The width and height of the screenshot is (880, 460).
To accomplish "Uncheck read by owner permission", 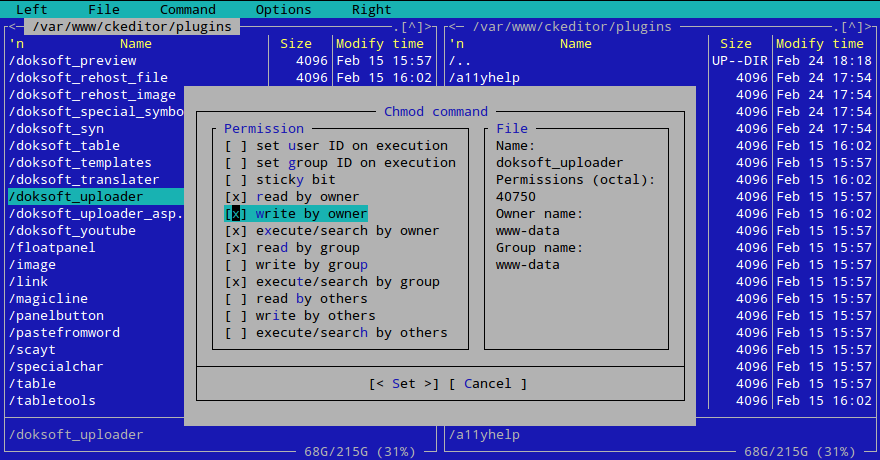I will click(x=236, y=197).
